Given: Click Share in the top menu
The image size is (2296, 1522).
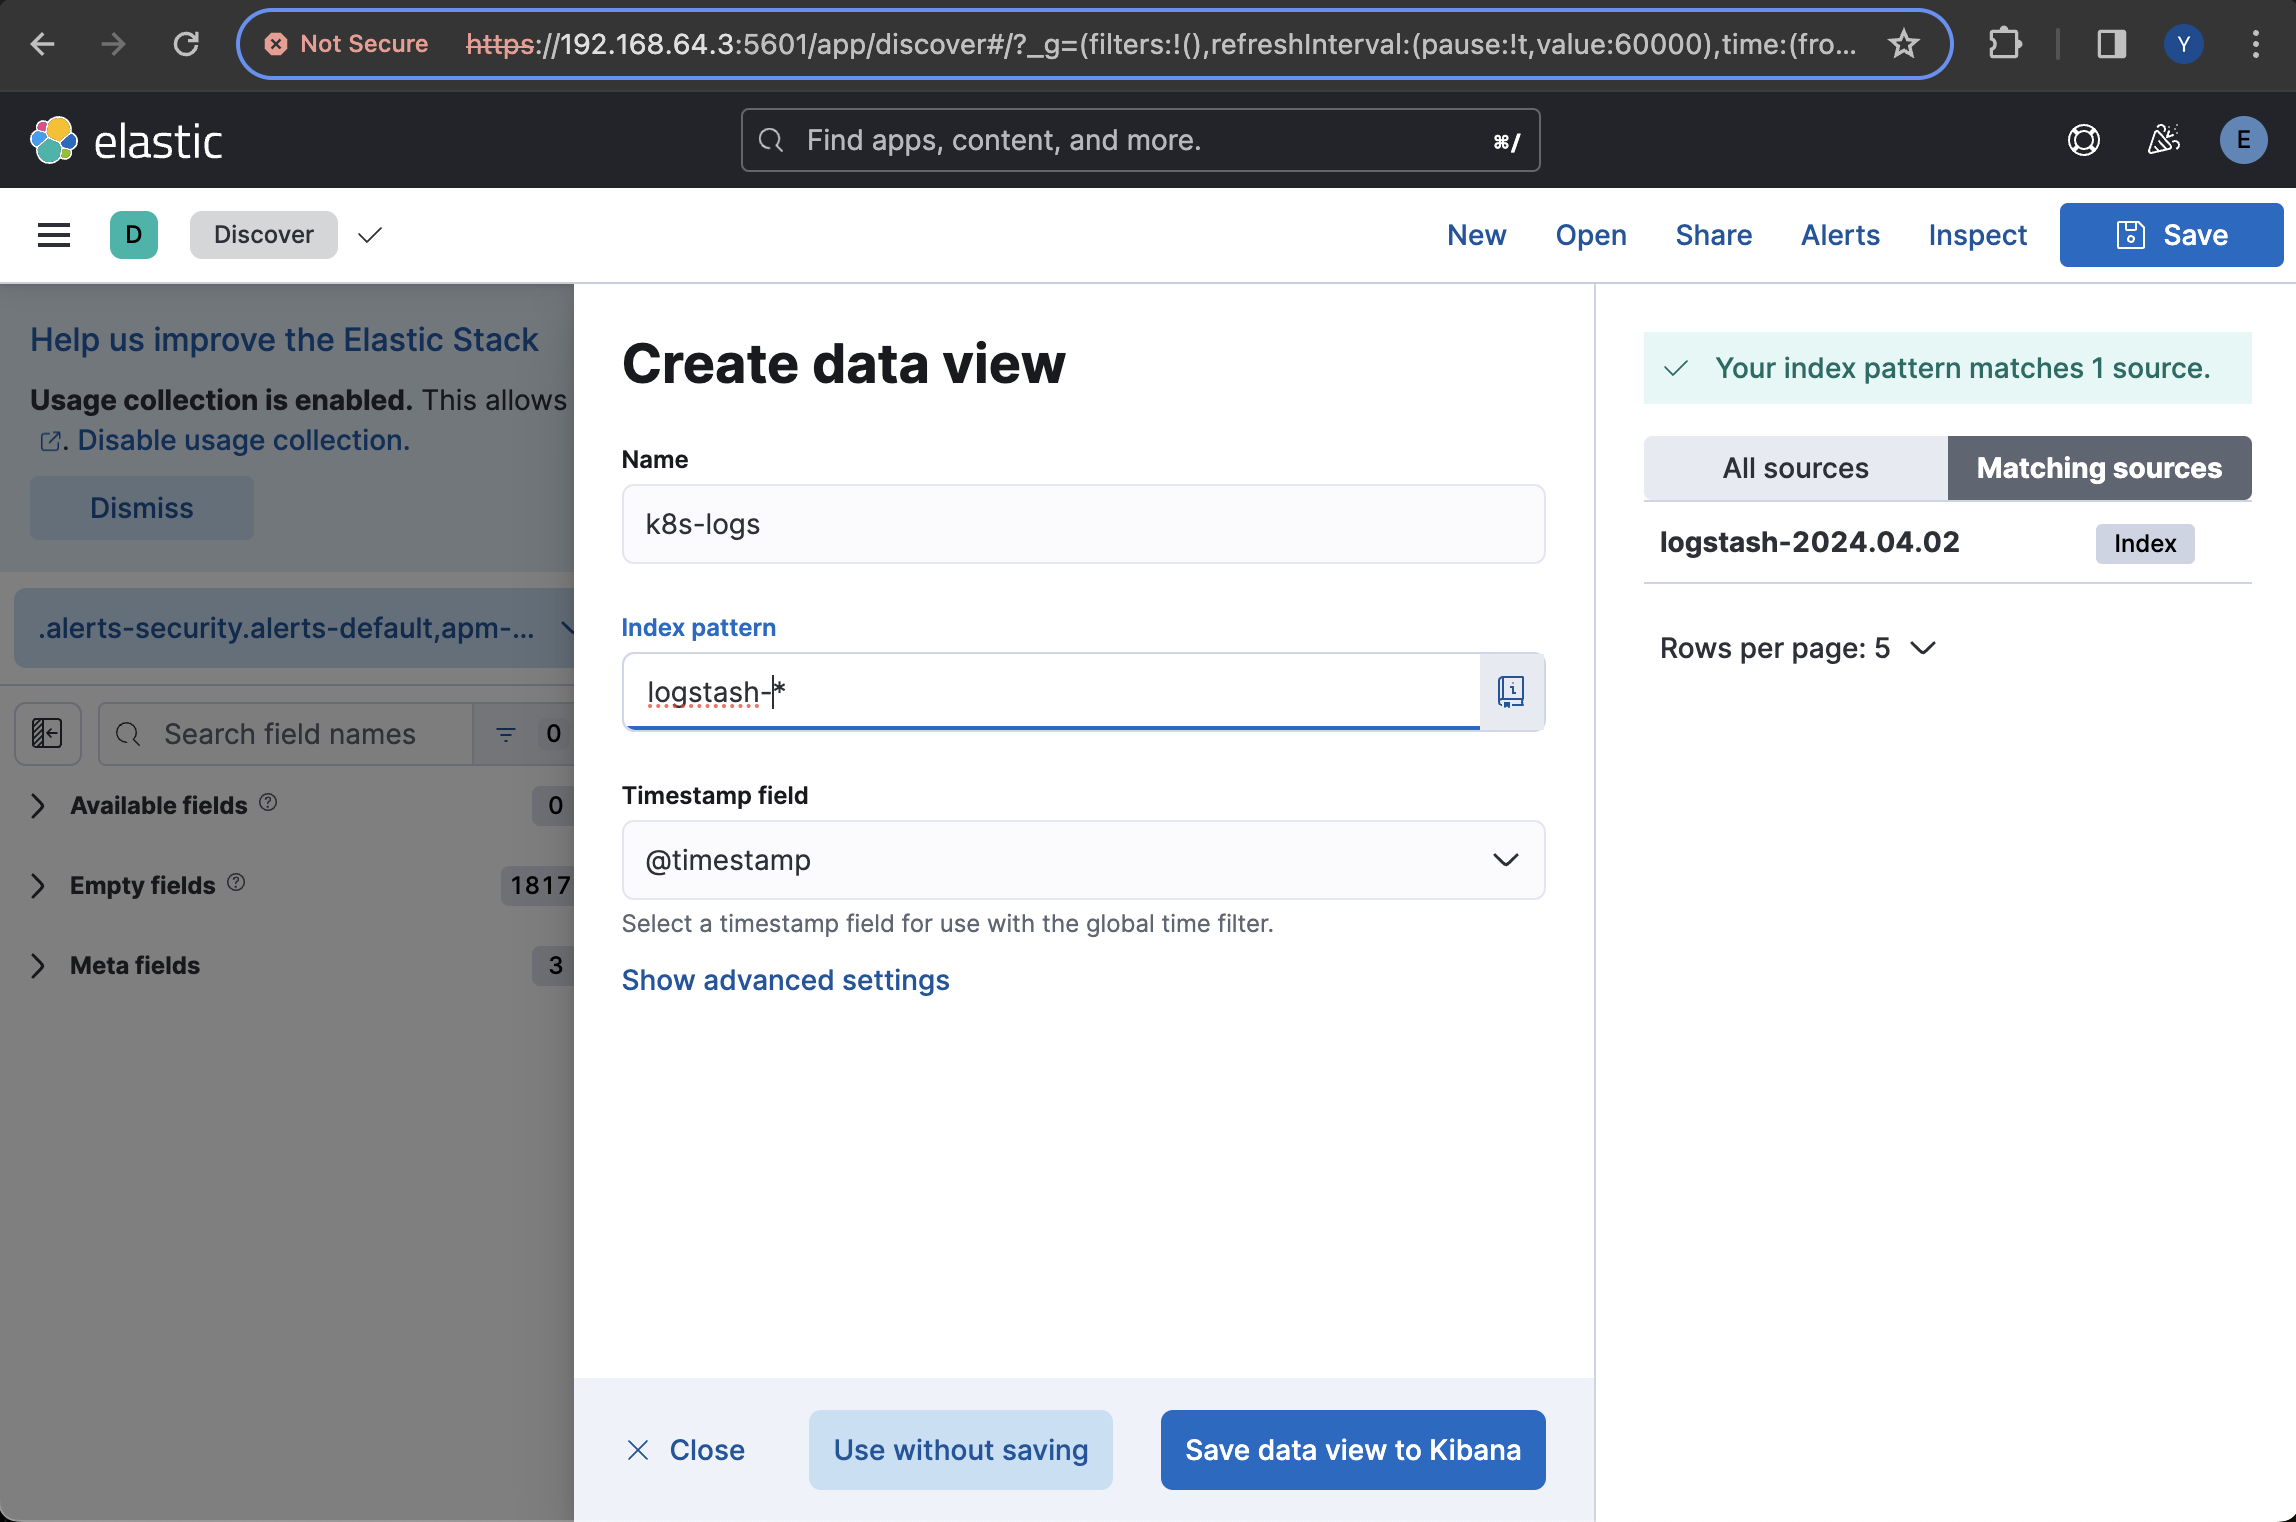Looking at the screenshot, I should [1714, 235].
